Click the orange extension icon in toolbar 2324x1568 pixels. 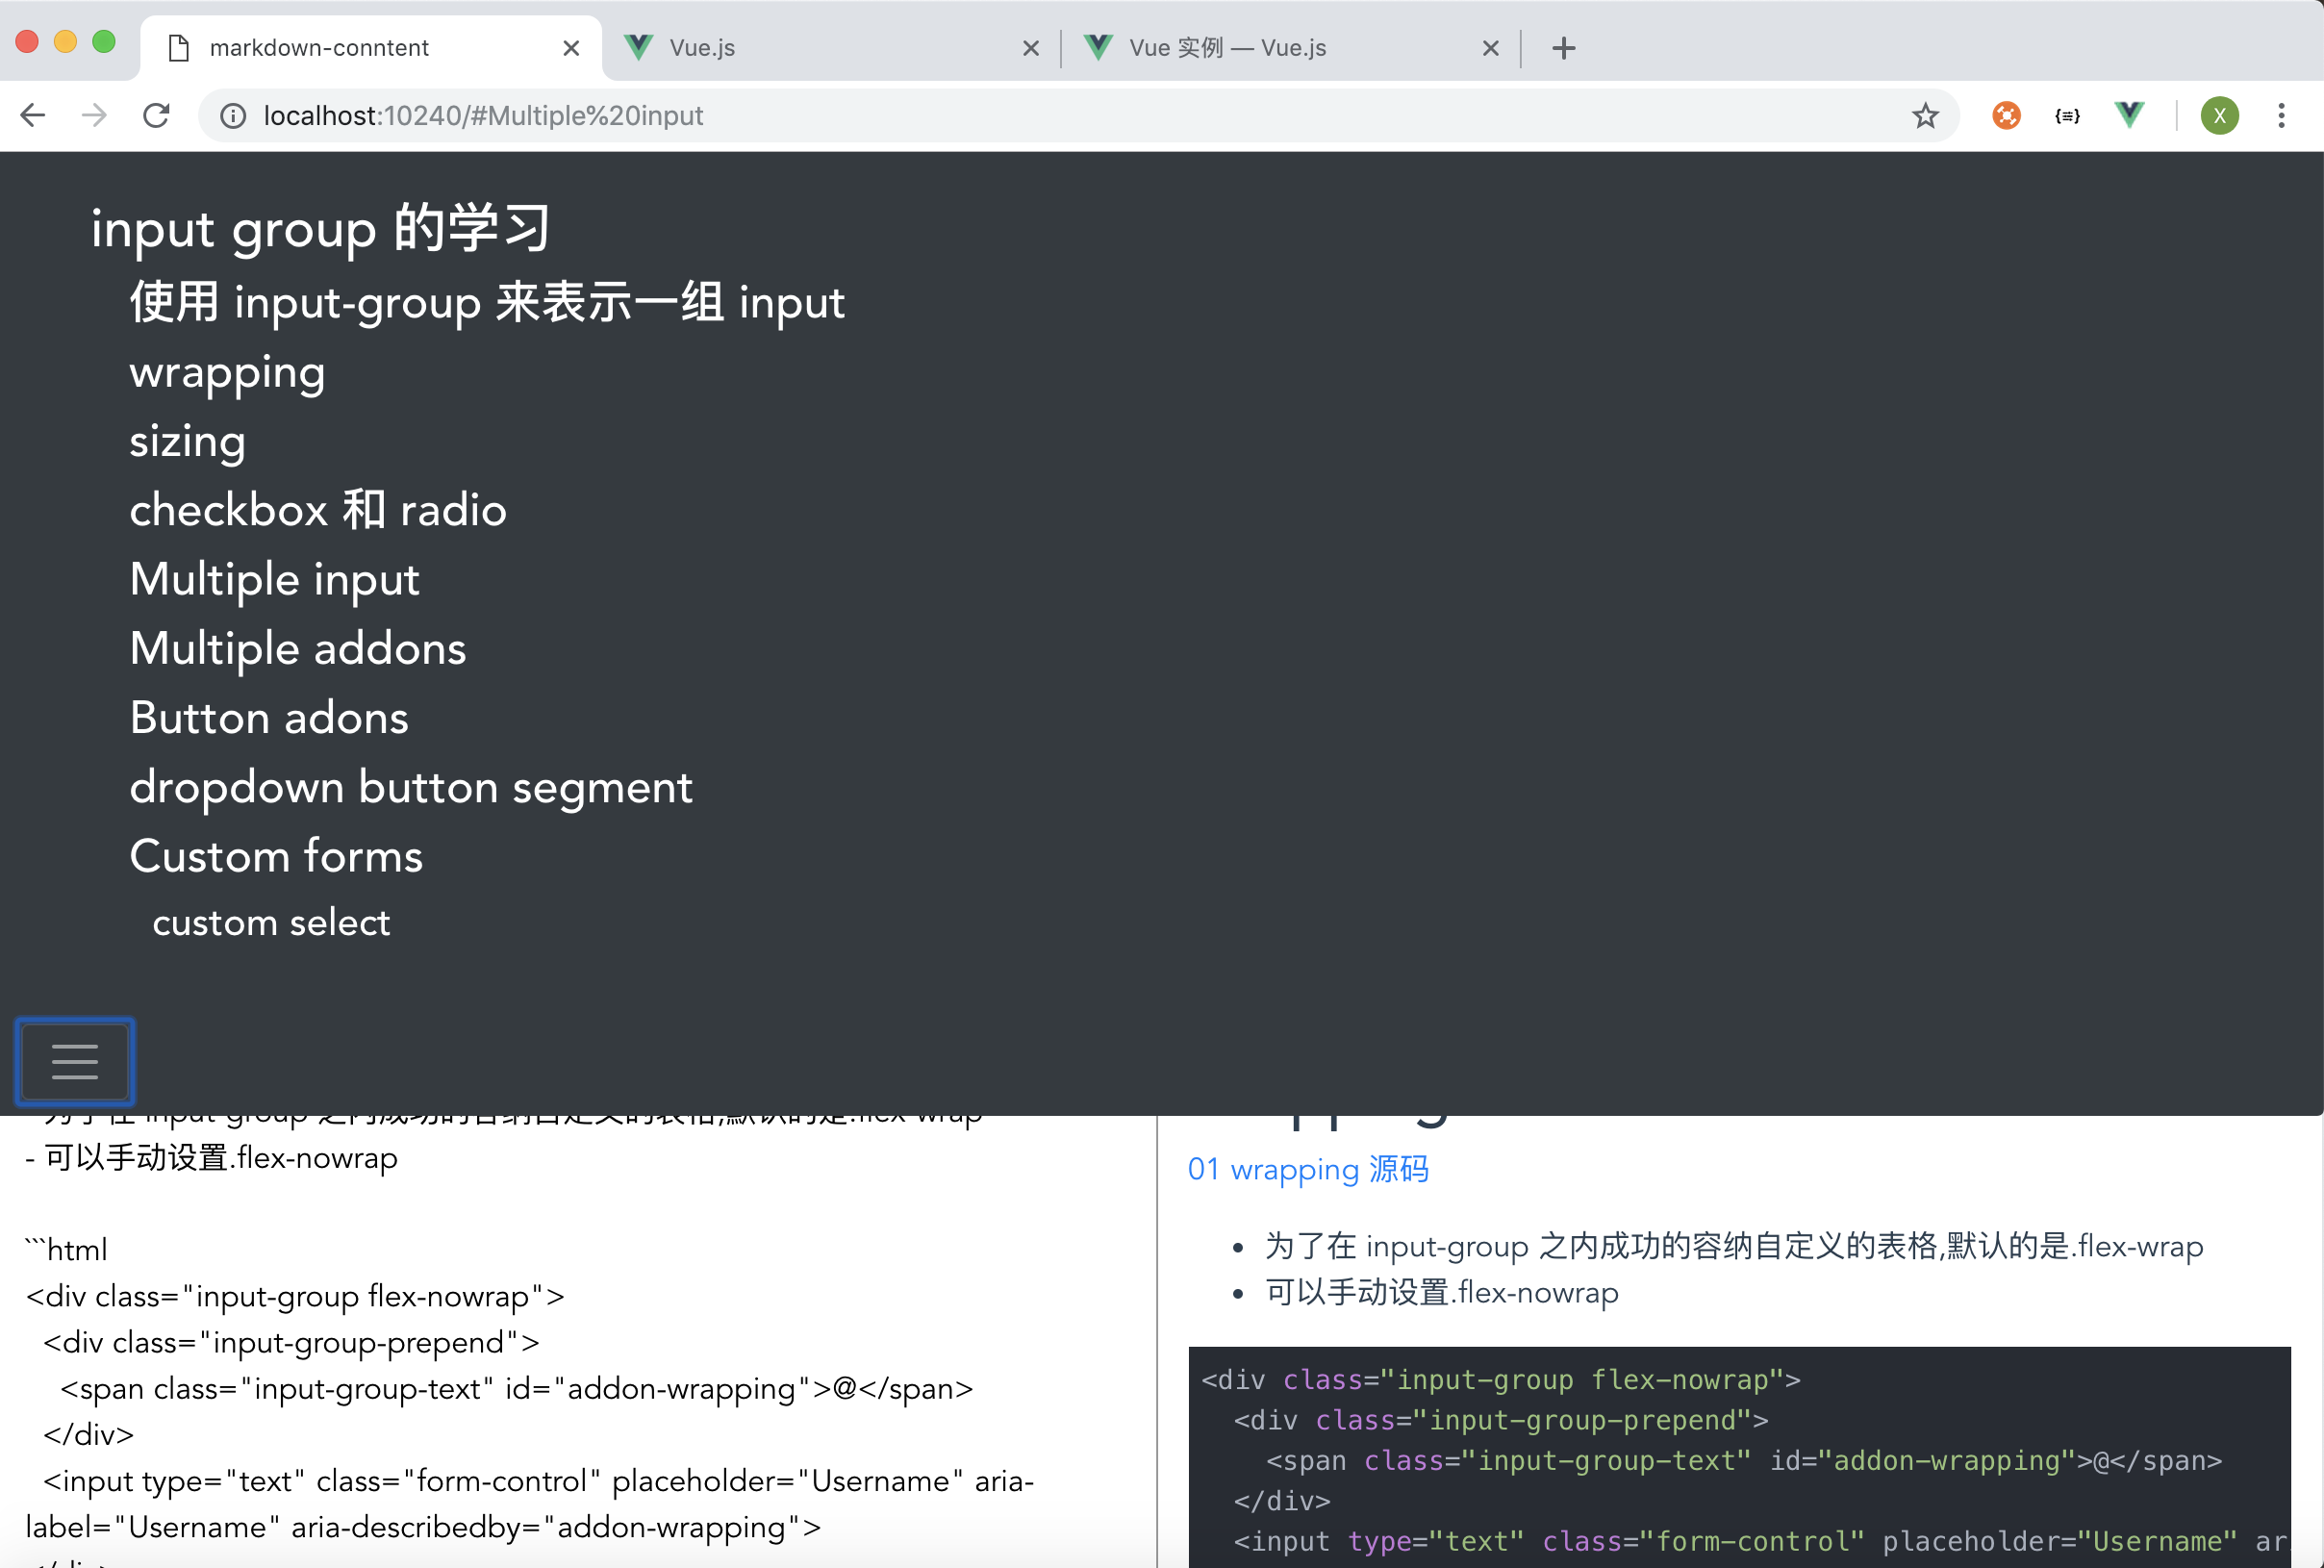(x=2005, y=115)
